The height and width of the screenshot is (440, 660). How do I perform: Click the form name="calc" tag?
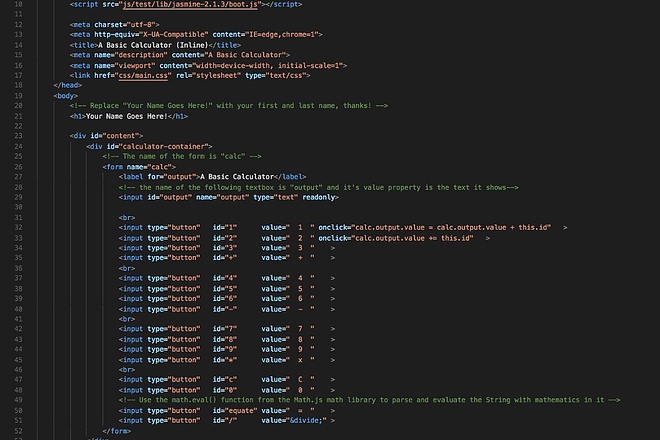click(139, 167)
